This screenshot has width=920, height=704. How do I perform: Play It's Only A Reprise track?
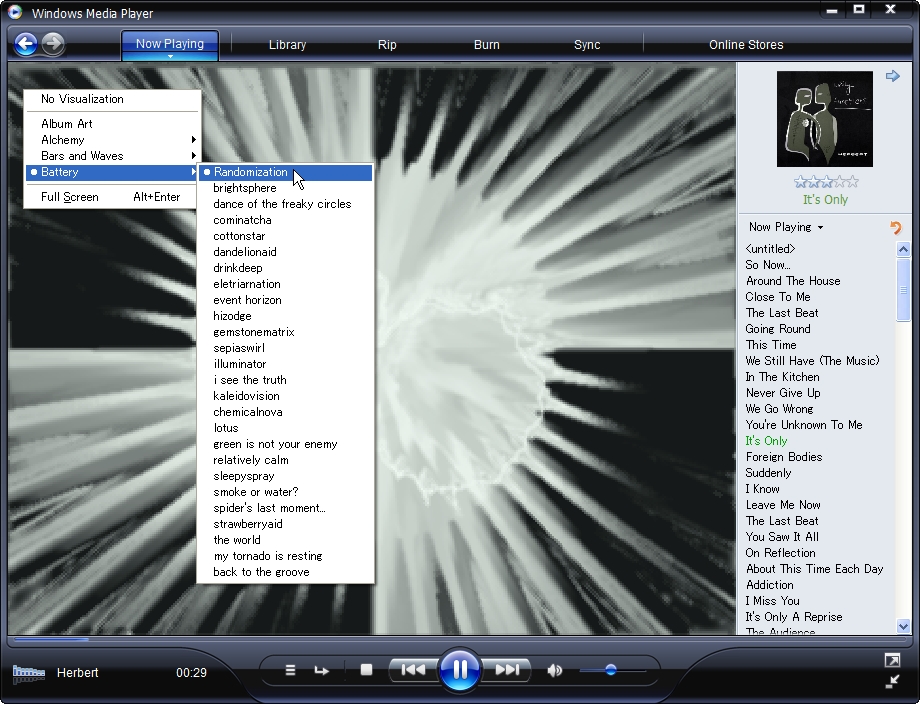(794, 617)
